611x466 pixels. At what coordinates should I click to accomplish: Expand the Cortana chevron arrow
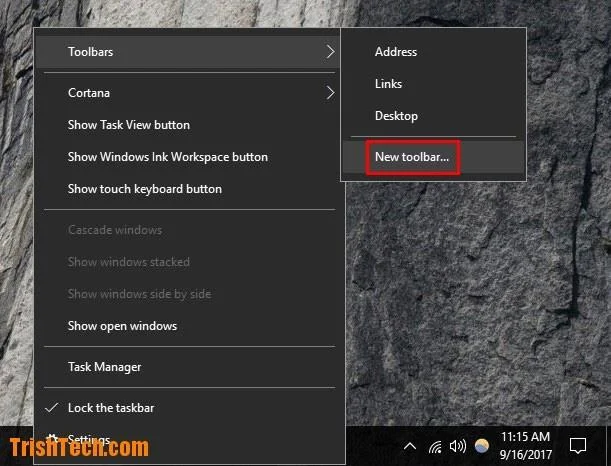point(330,93)
